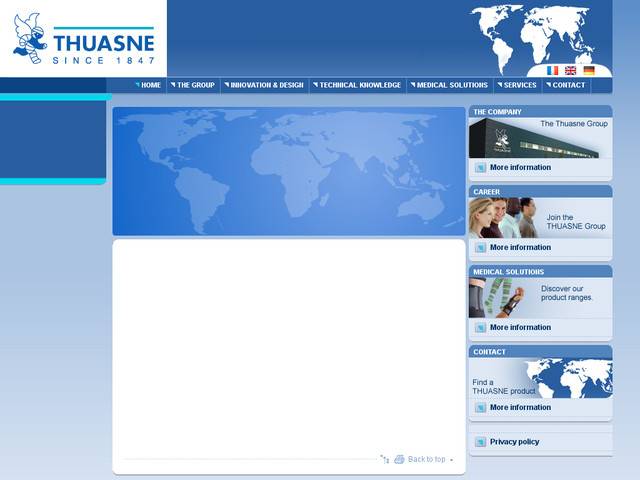Image resolution: width=640 pixels, height=480 pixels.
Task: Click Medical Solutions product thumbnail
Action: [498, 298]
